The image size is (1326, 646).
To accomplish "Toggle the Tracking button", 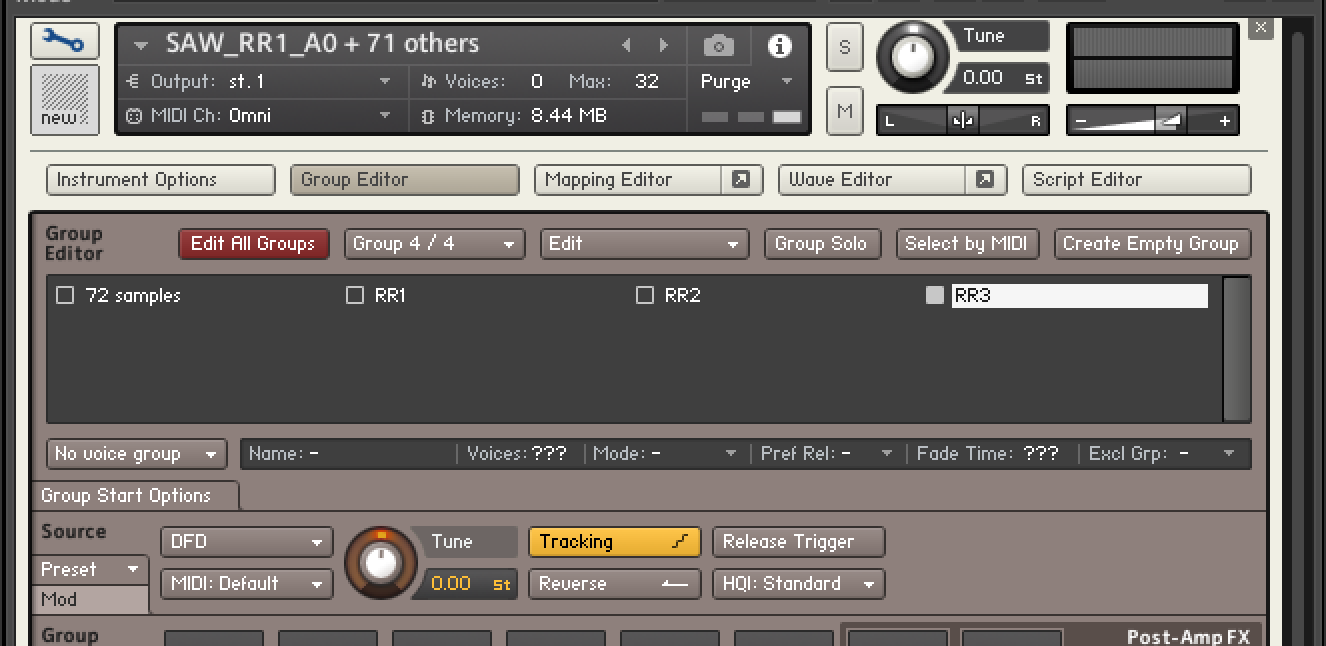I will click(614, 542).
